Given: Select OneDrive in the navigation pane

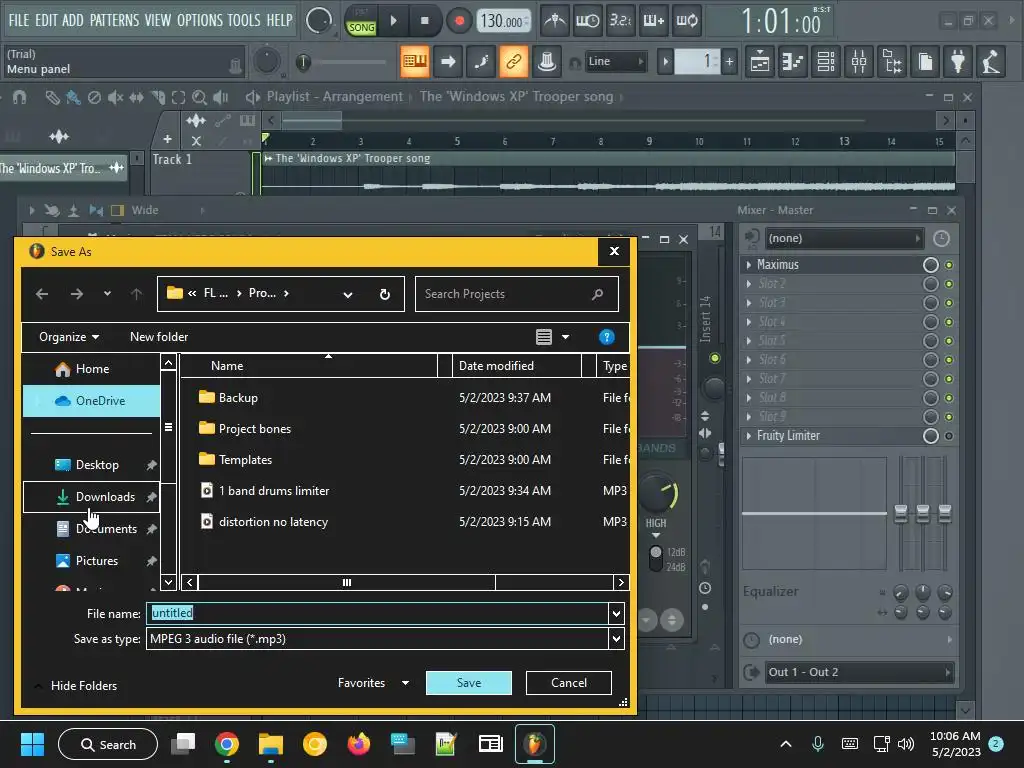Looking at the screenshot, I should point(91,401).
